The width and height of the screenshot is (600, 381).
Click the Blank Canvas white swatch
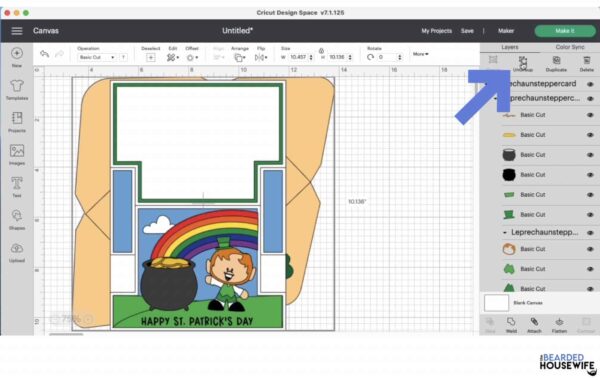[x=496, y=303]
